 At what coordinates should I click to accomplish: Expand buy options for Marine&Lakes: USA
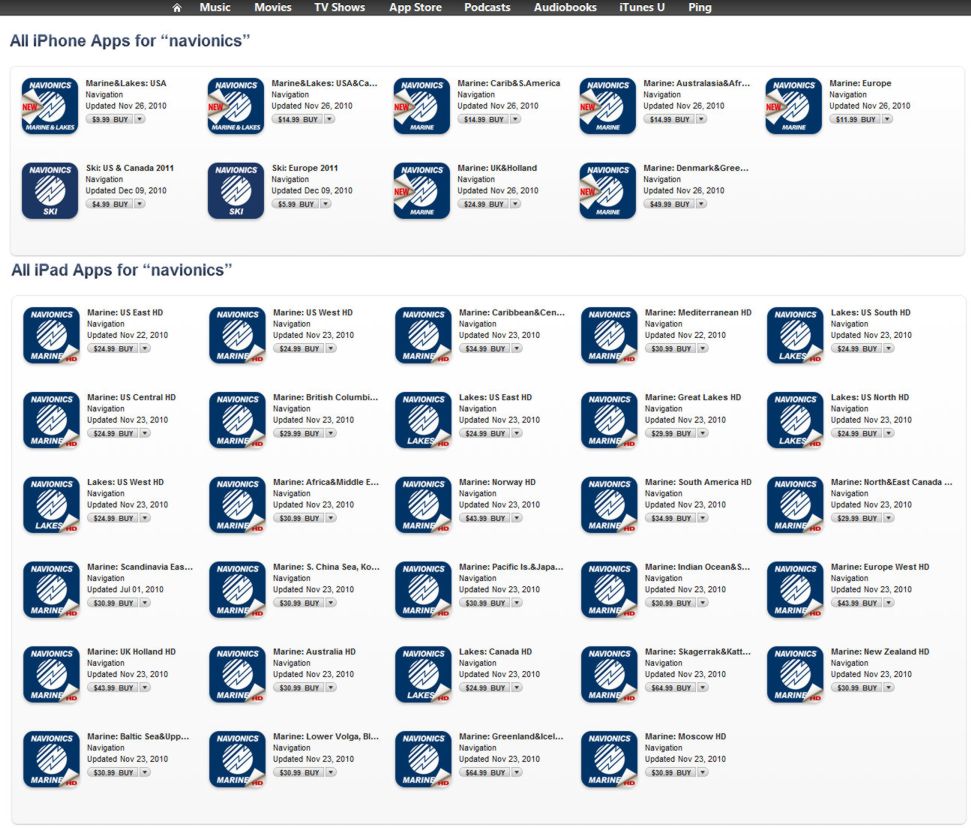pos(139,119)
